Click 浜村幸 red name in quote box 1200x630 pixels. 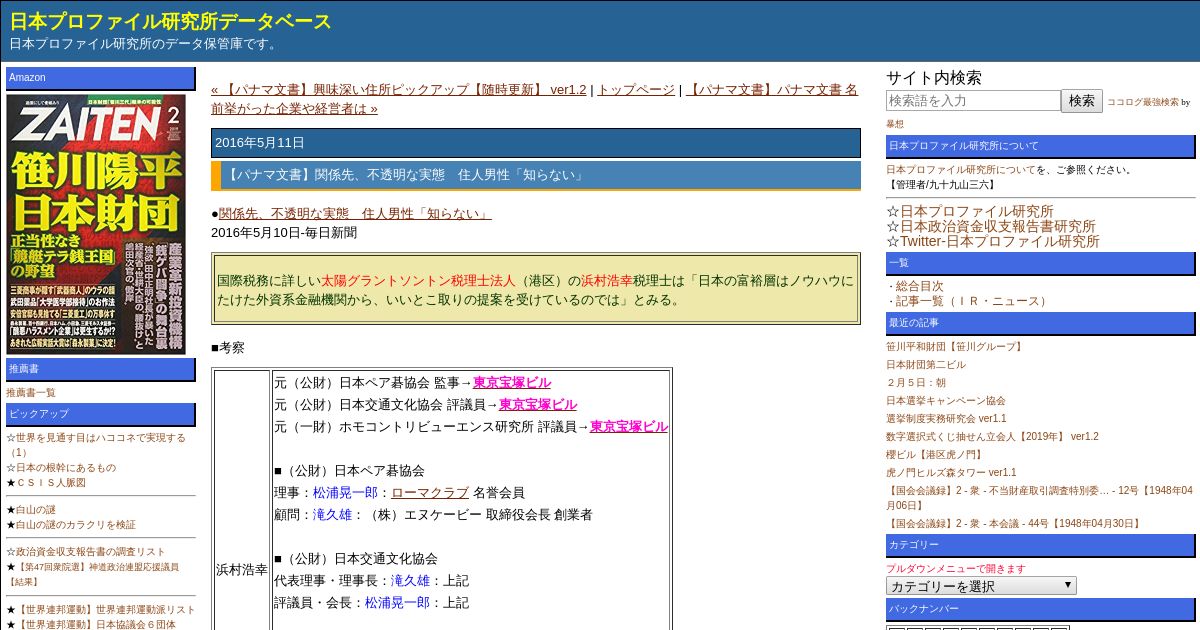point(607,280)
